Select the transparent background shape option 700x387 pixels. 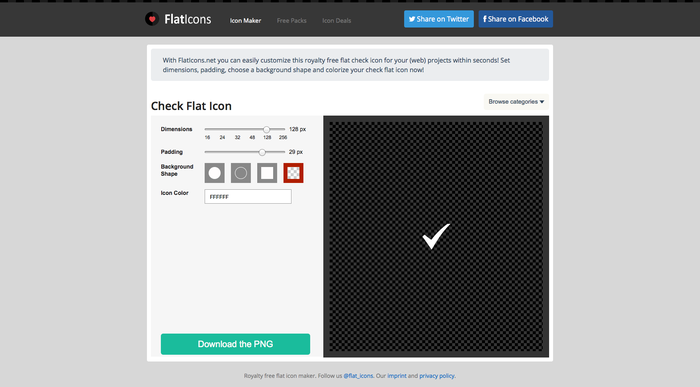click(293, 173)
